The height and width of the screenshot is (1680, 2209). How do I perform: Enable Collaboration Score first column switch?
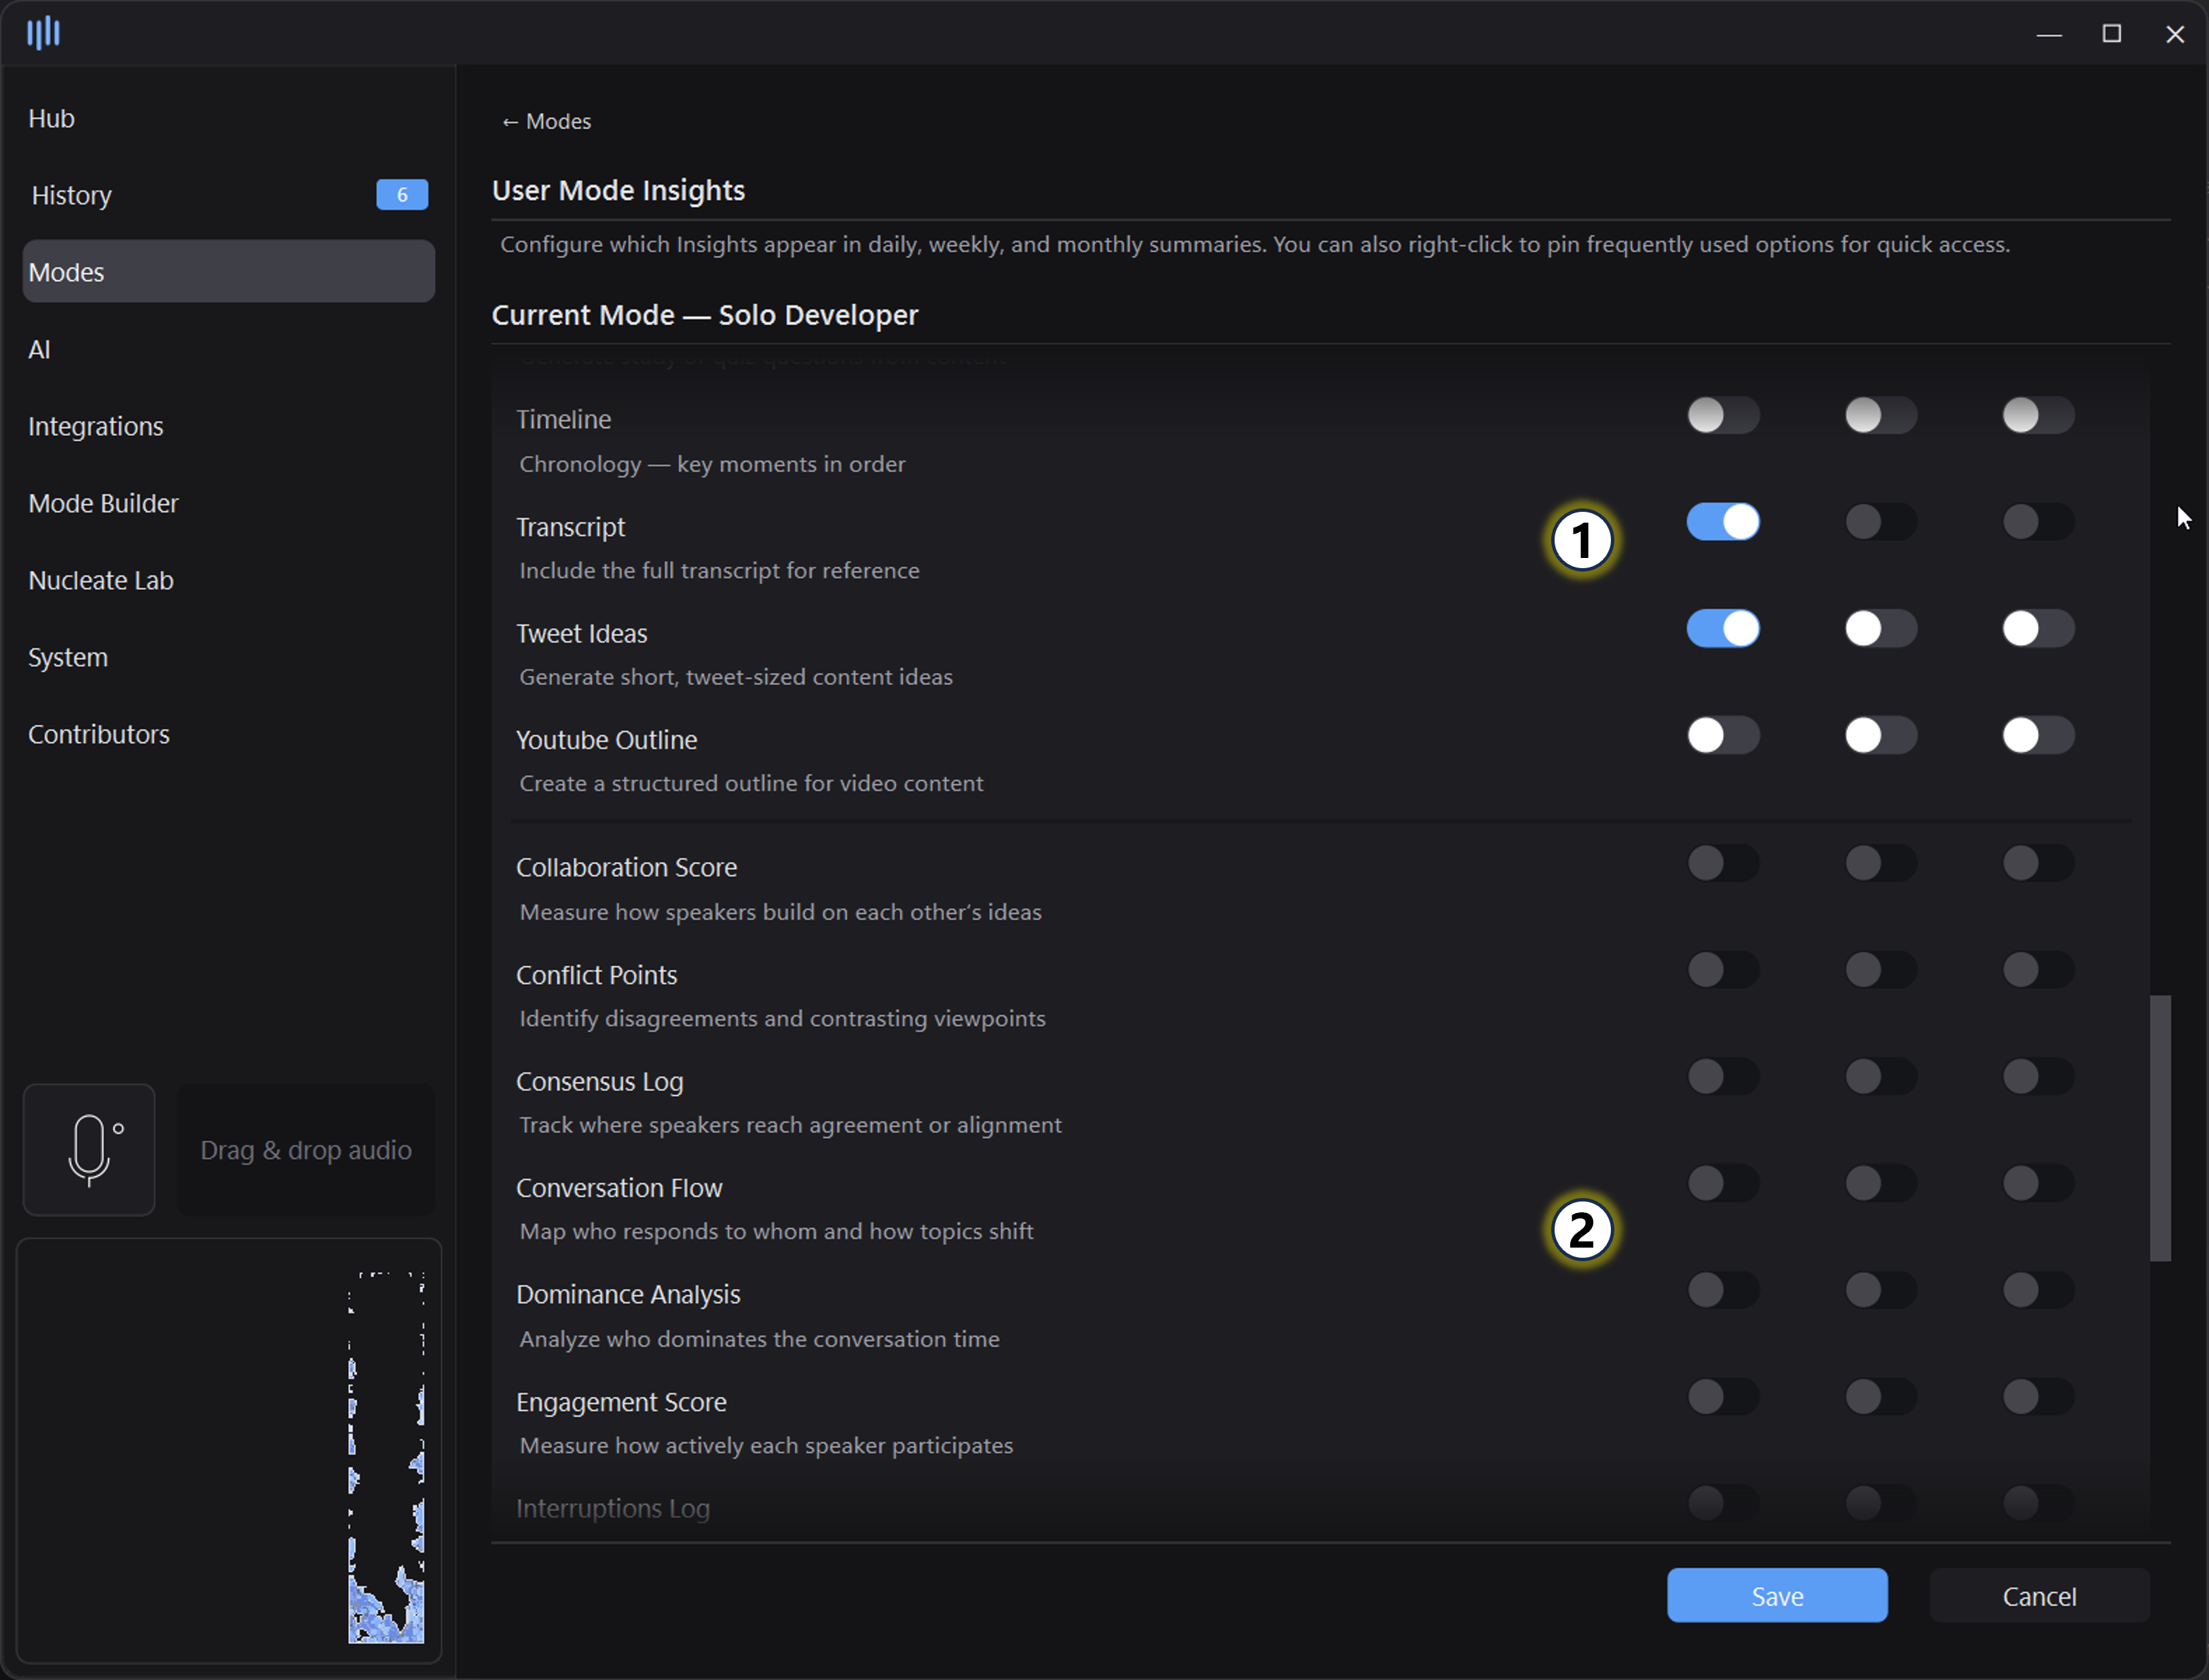pyautogui.click(x=1723, y=863)
